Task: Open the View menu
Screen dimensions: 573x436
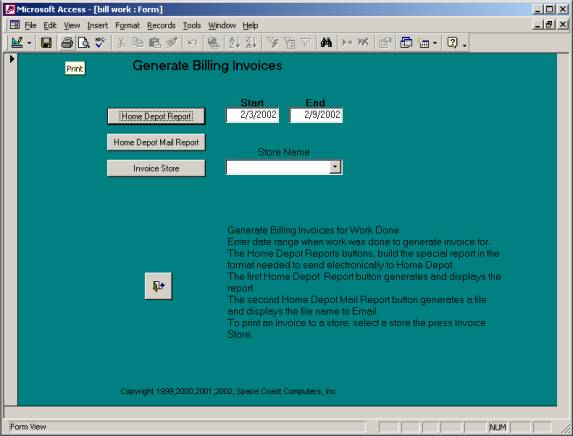Action: tap(72, 25)
